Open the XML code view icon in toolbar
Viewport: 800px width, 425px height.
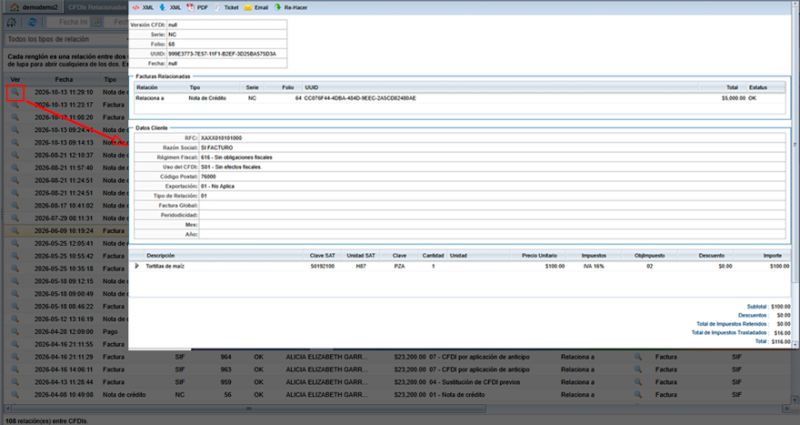[142, 8]
